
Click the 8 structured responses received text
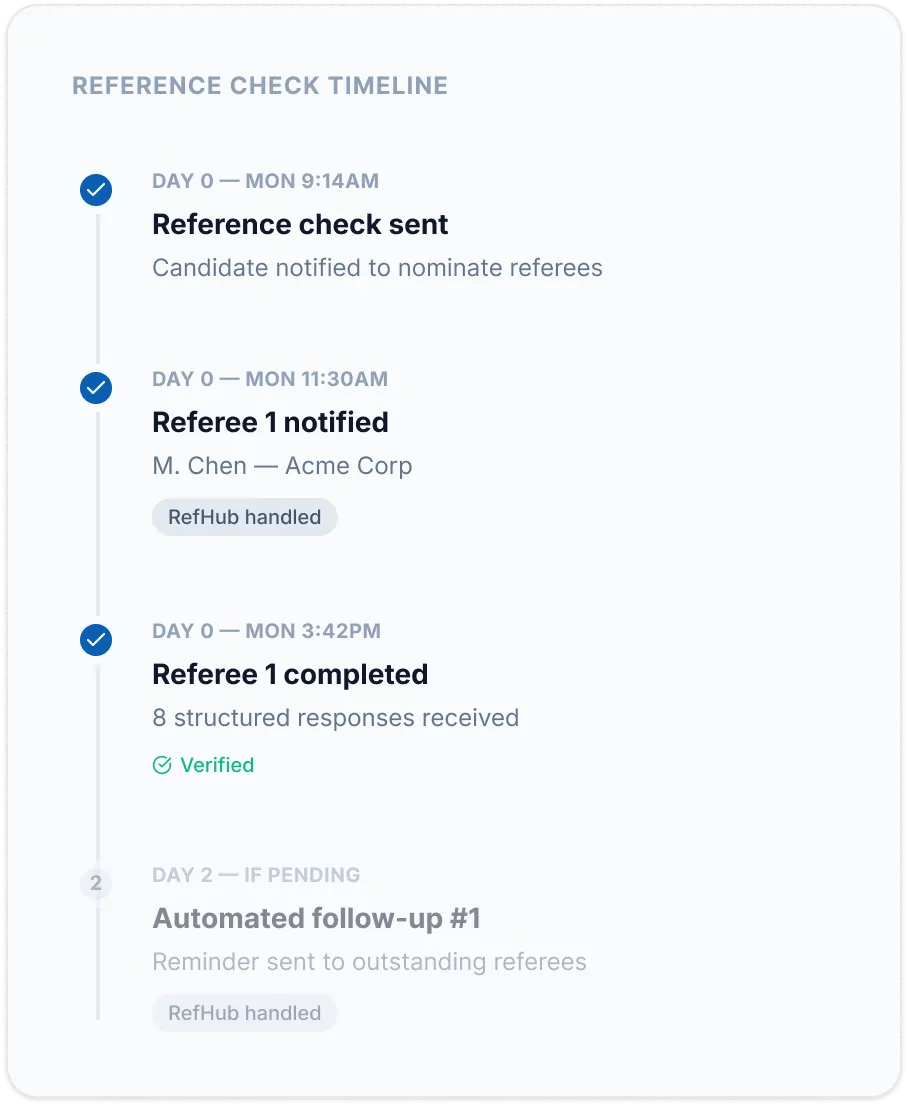pyautogui.click(x=336, y=718)
